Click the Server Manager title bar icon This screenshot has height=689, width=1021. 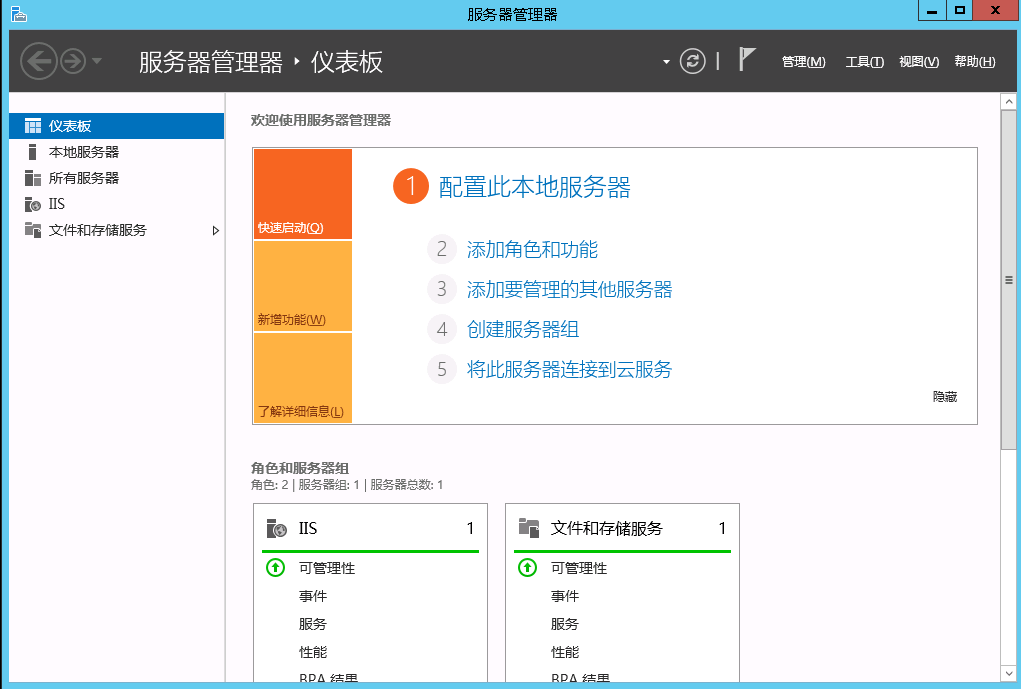[x=19, y=14]
